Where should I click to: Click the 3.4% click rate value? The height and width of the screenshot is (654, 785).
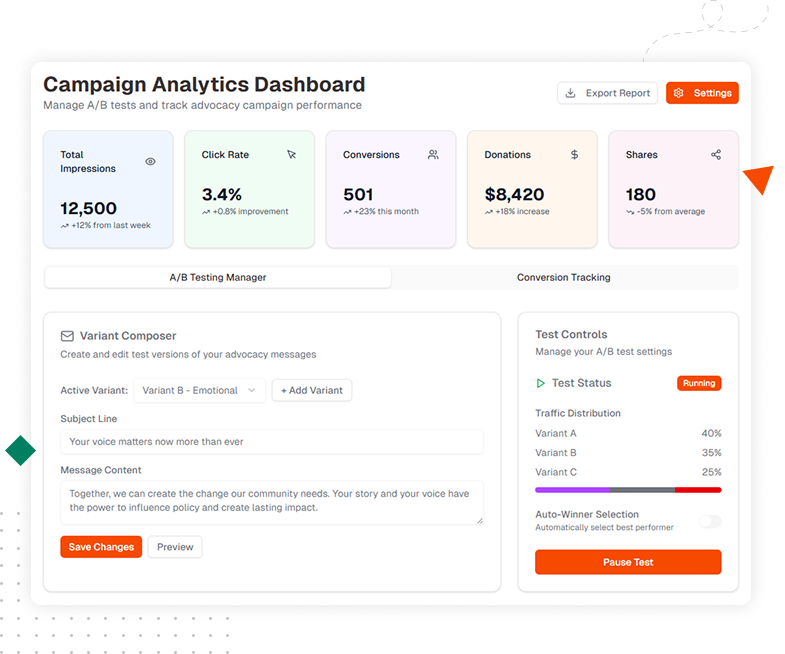(x=222, y=194)
